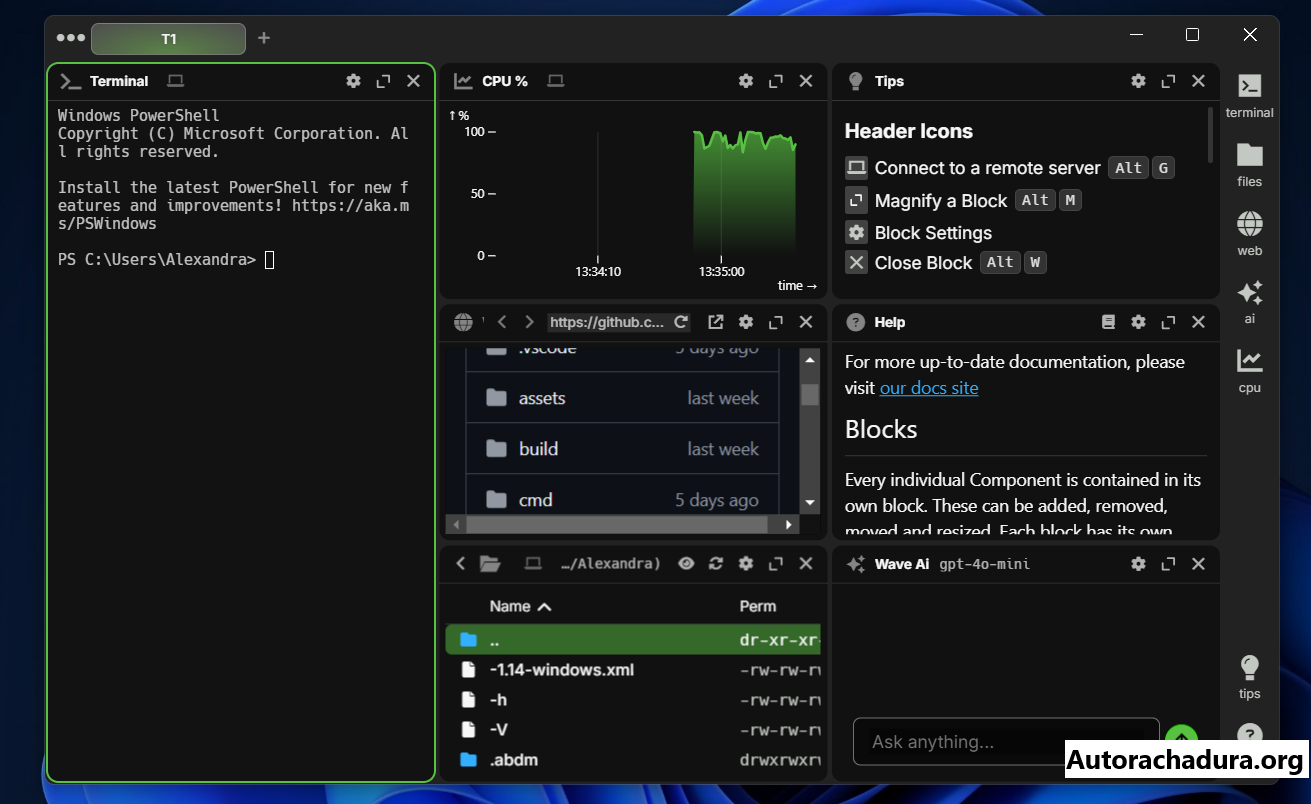This screenshot has width=1311, height=804.
Task: Click the ../Alexandra) path in files block
Action: (x=611, y=564)
